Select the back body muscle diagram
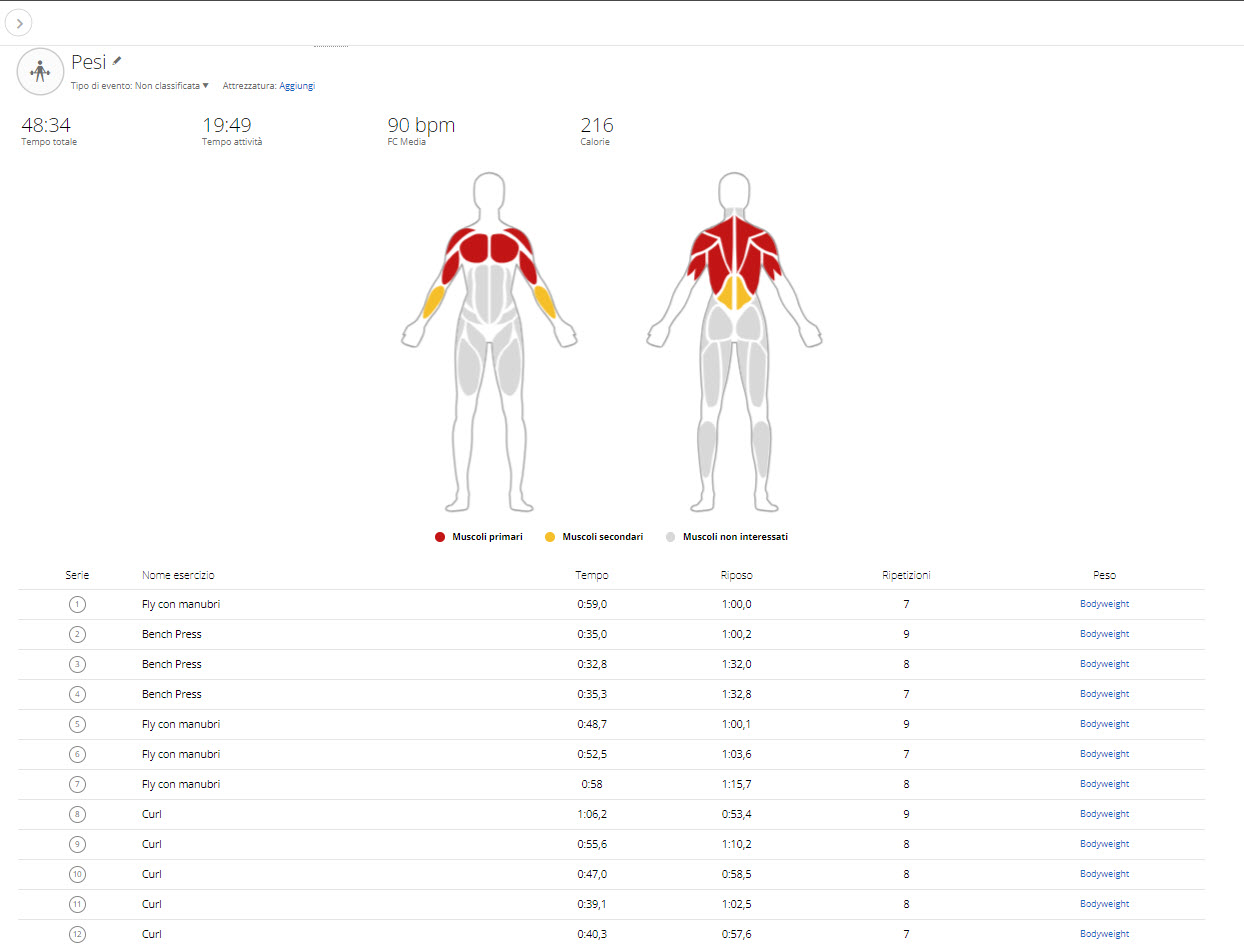 tap(734, 340)
